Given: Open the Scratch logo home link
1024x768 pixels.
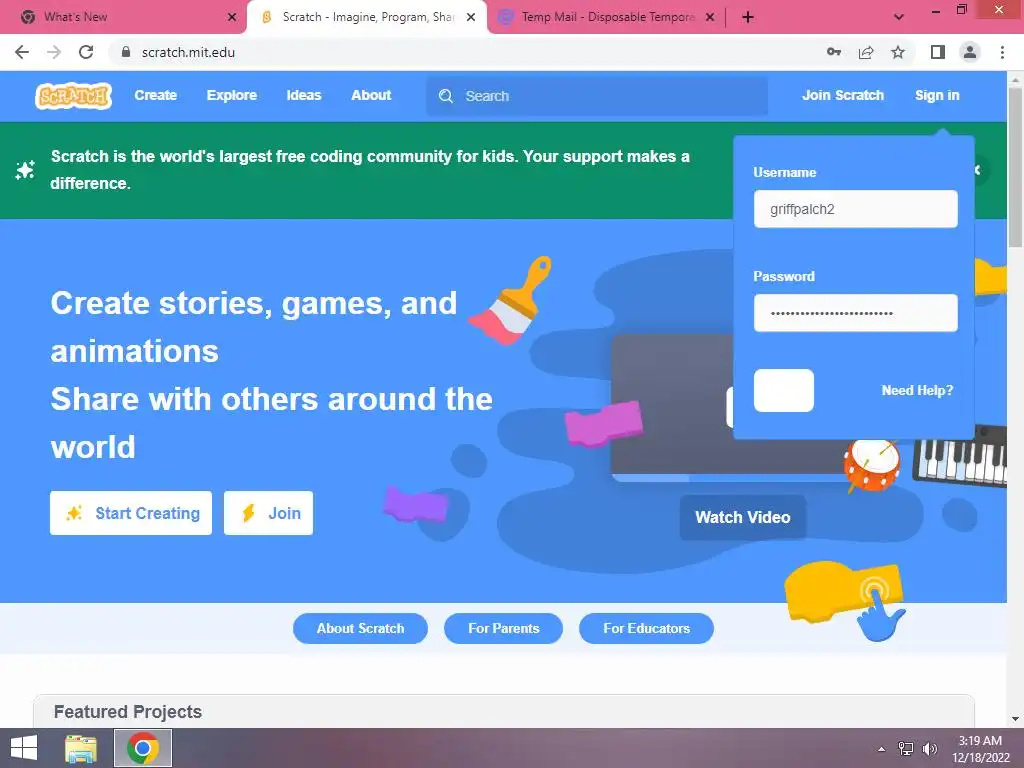Looking at the screenshot, I should point(73,96).
